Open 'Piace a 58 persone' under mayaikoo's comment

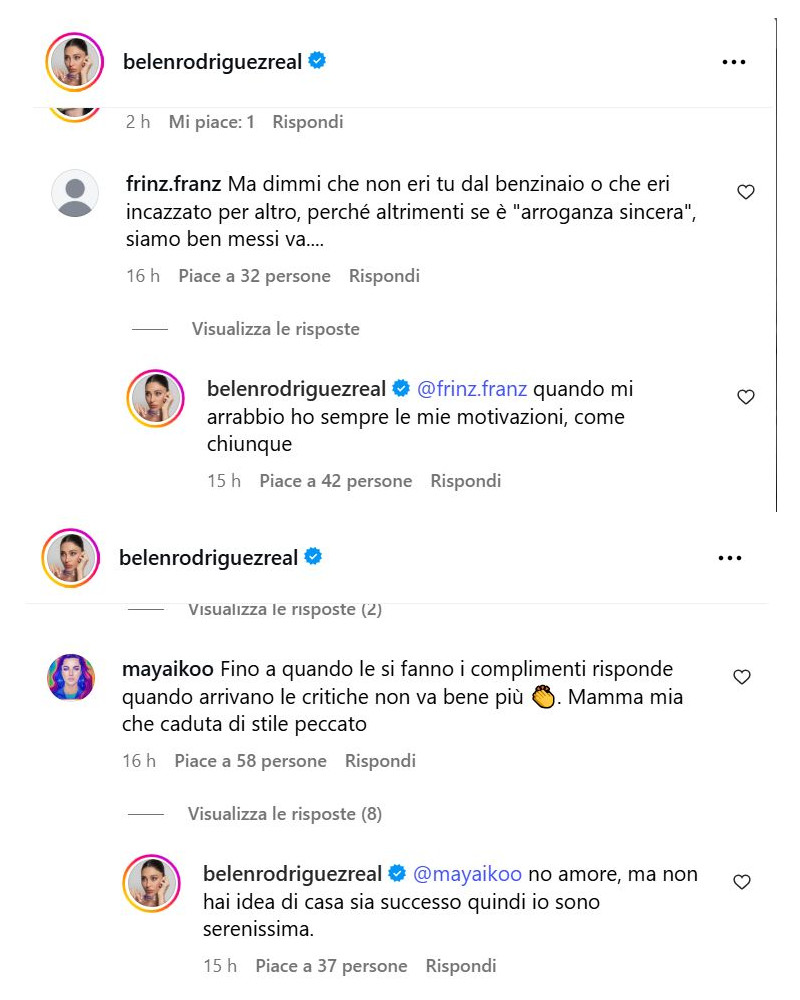point(251,761)
